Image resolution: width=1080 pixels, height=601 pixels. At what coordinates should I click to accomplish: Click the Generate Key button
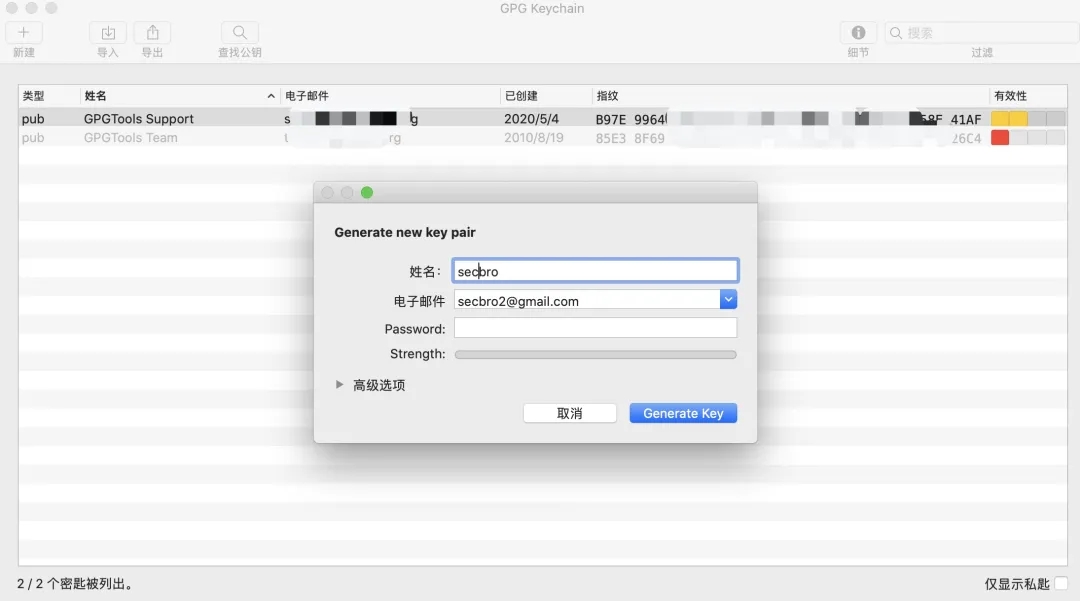click(x=683, y=413)
